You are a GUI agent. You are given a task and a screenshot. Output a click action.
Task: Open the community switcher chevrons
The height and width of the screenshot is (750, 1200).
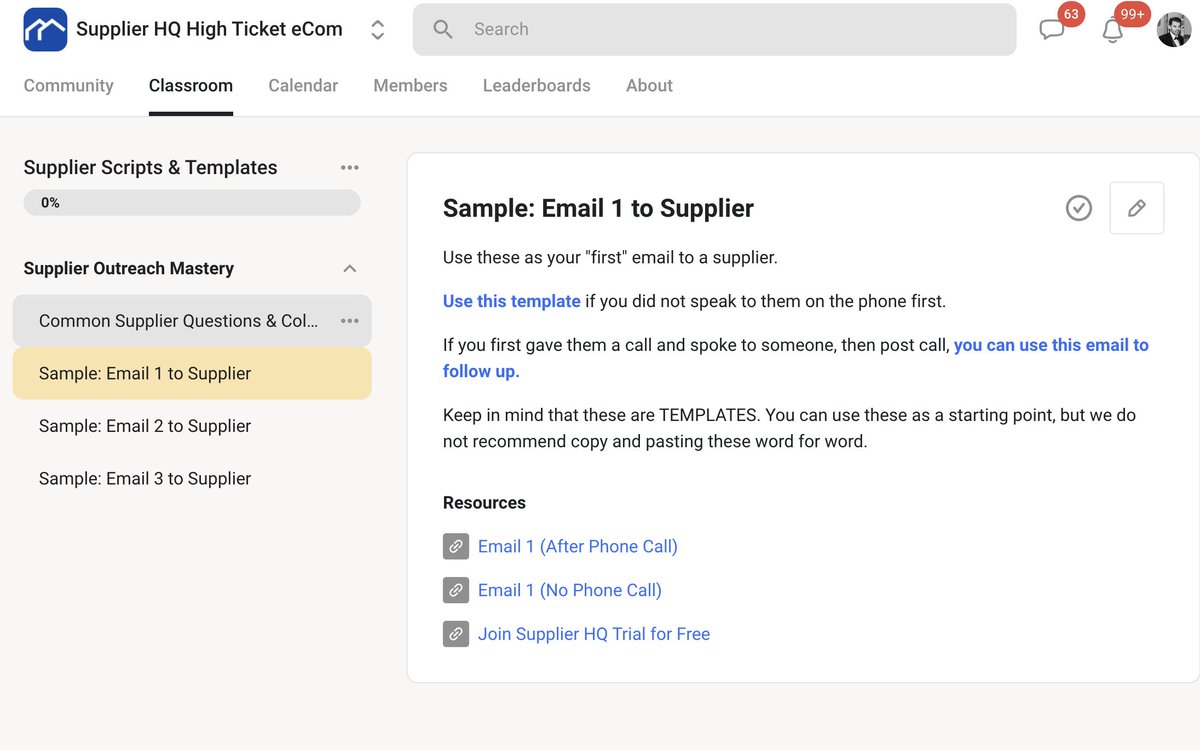(377, 30)
